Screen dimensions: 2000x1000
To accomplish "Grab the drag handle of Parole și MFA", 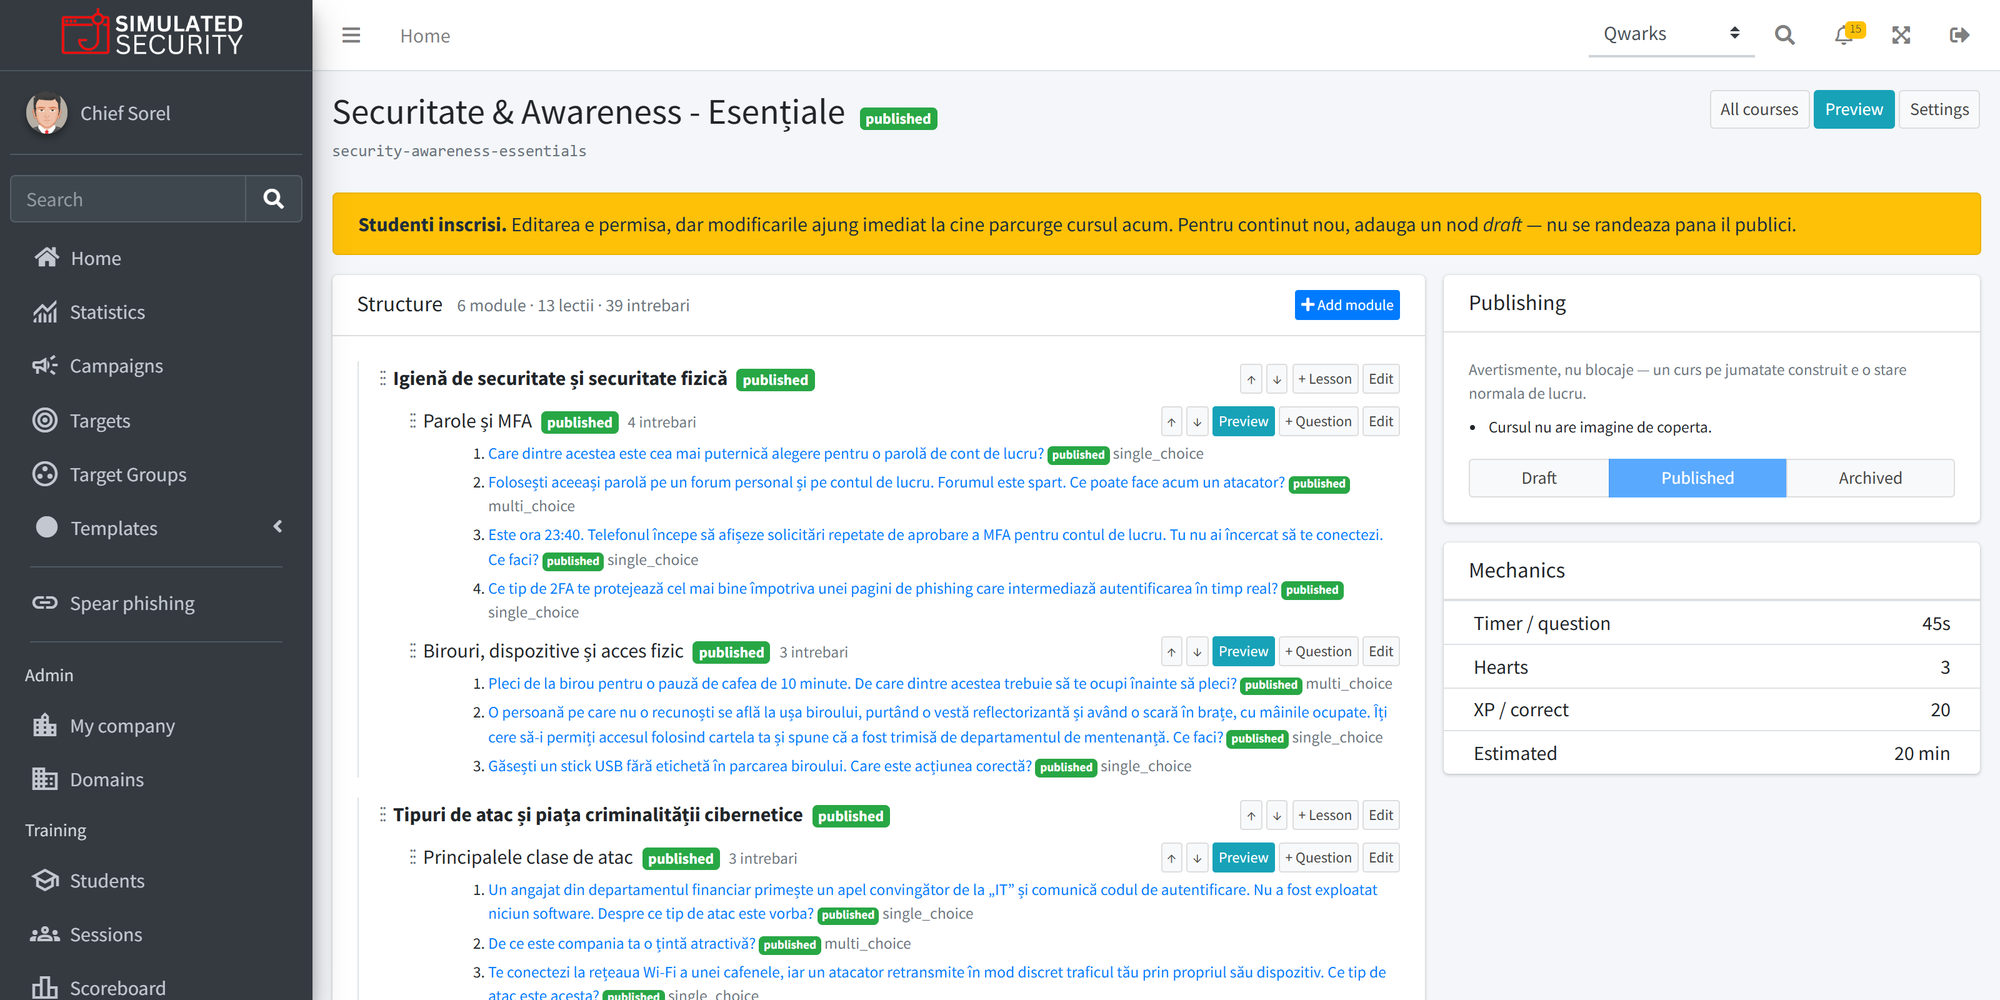I will (x=412, y=421).
